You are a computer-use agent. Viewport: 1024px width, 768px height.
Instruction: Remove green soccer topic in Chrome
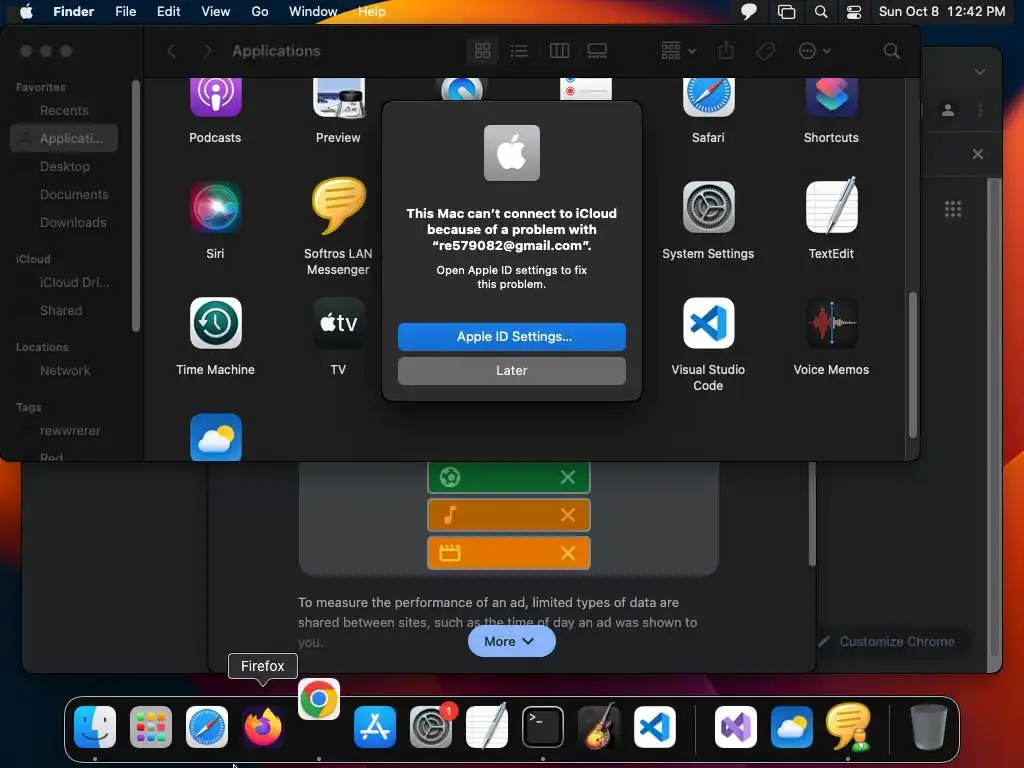coord(568,477)
